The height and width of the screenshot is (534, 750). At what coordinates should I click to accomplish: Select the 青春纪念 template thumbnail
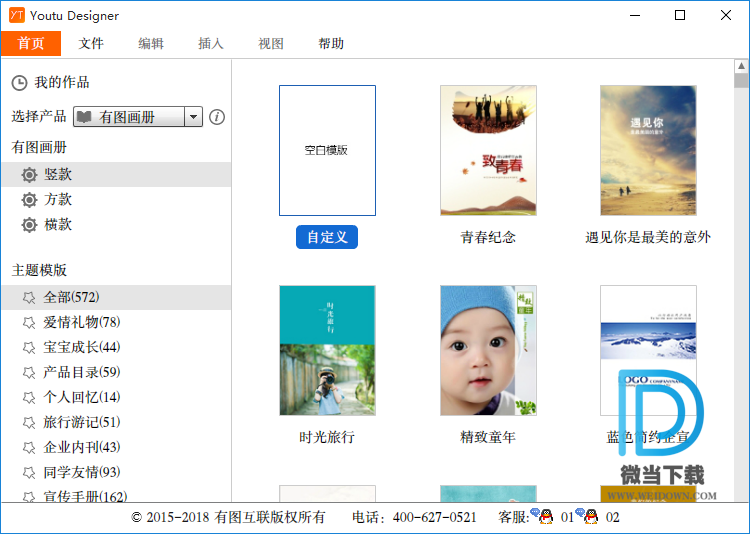coord(488,150)
